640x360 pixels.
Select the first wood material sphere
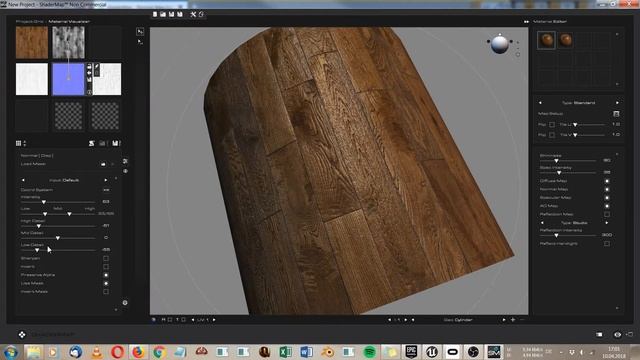click(546, 40)
